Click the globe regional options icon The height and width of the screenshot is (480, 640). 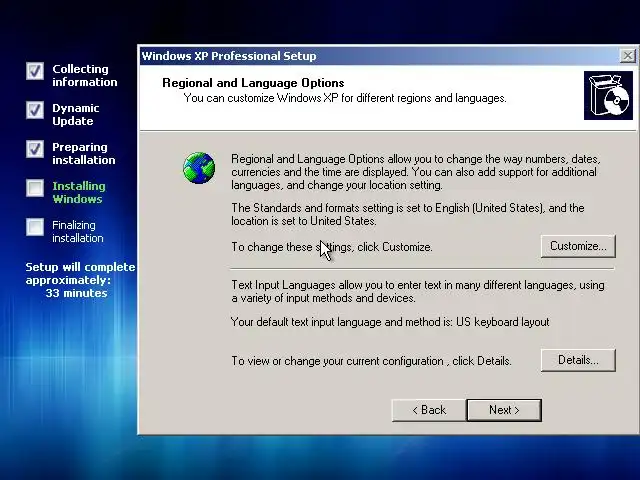(x=199, y=168)
